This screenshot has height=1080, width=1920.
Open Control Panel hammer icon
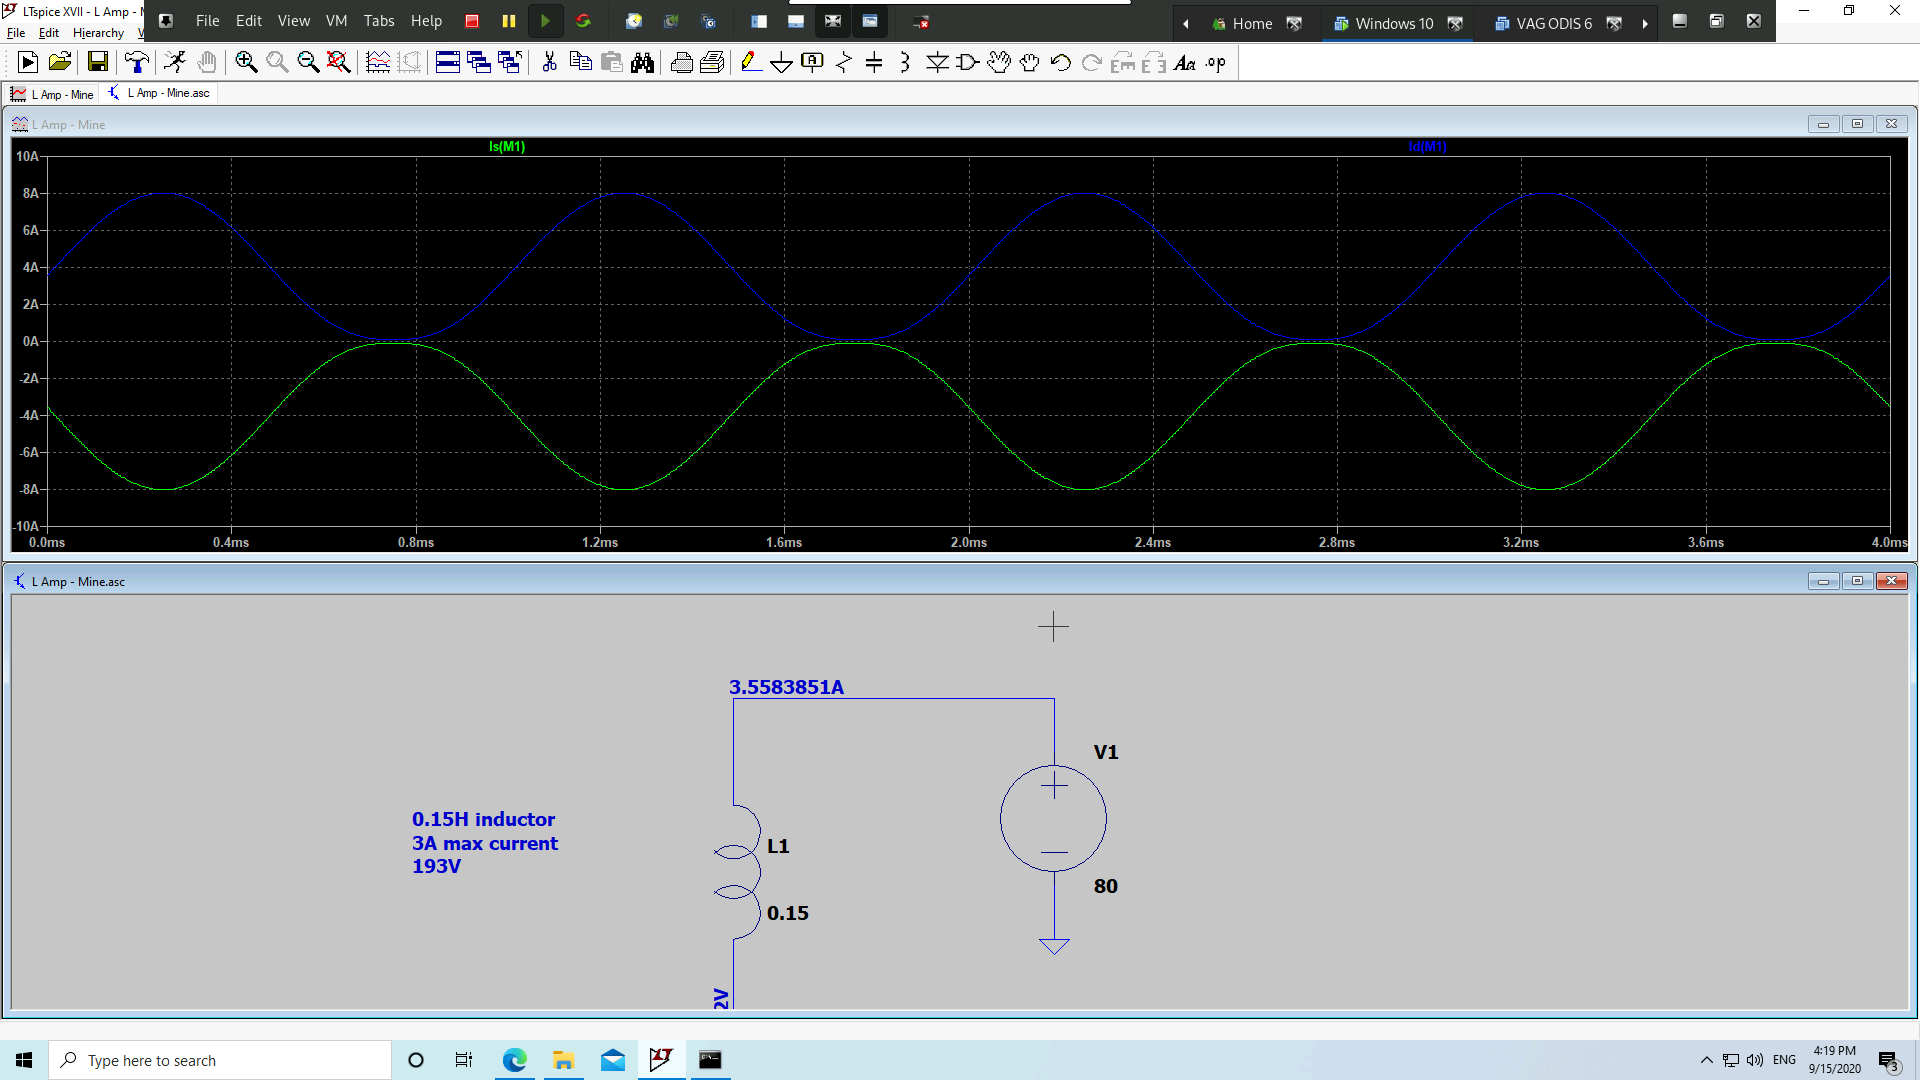coord(137,63)
